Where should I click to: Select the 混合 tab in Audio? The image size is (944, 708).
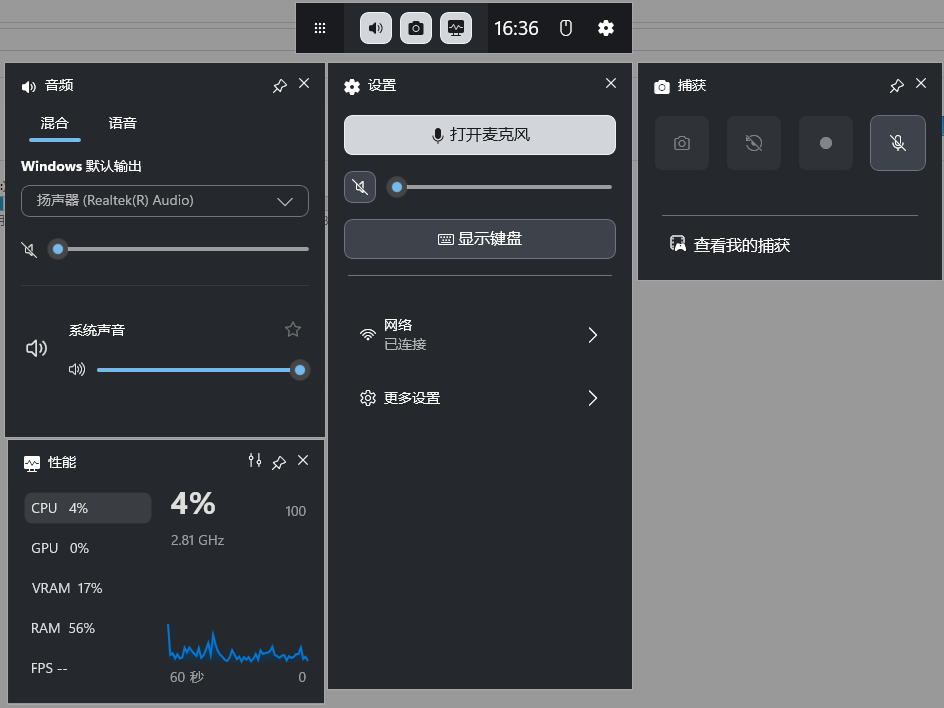pos(55,123)
